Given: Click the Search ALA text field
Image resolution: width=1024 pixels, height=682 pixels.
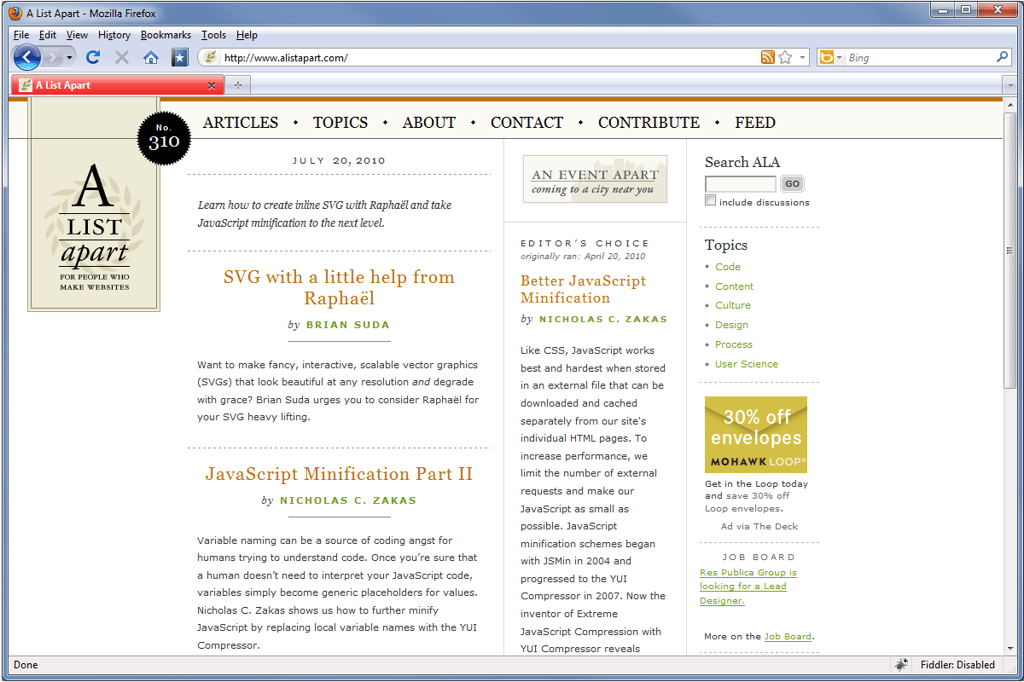Looking at the screenshot, I should click(x=741, y=184).
